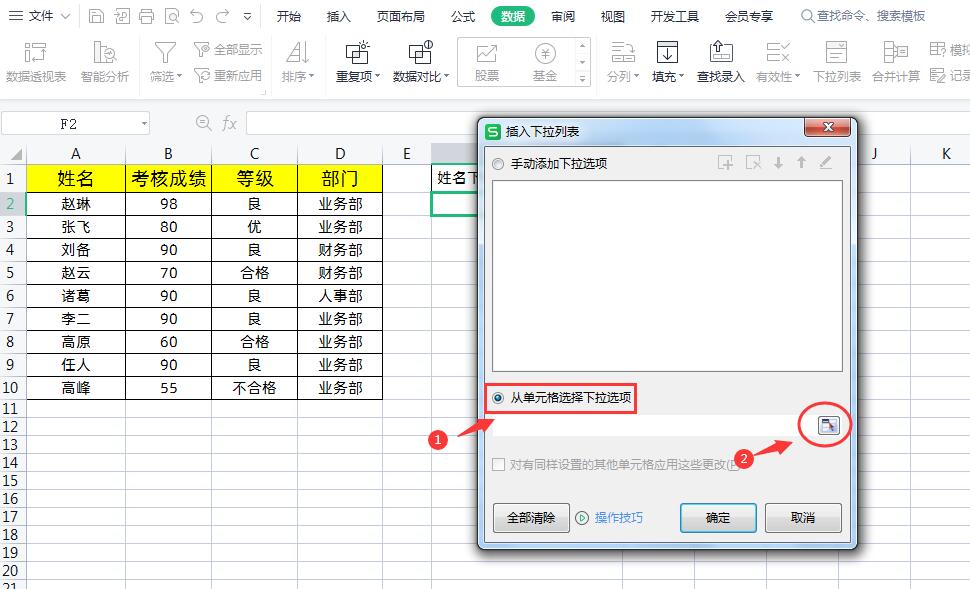Screen dimensions: 970x589
Task: Click the move up arrow icon in dialog
Action: pos(801,163)
